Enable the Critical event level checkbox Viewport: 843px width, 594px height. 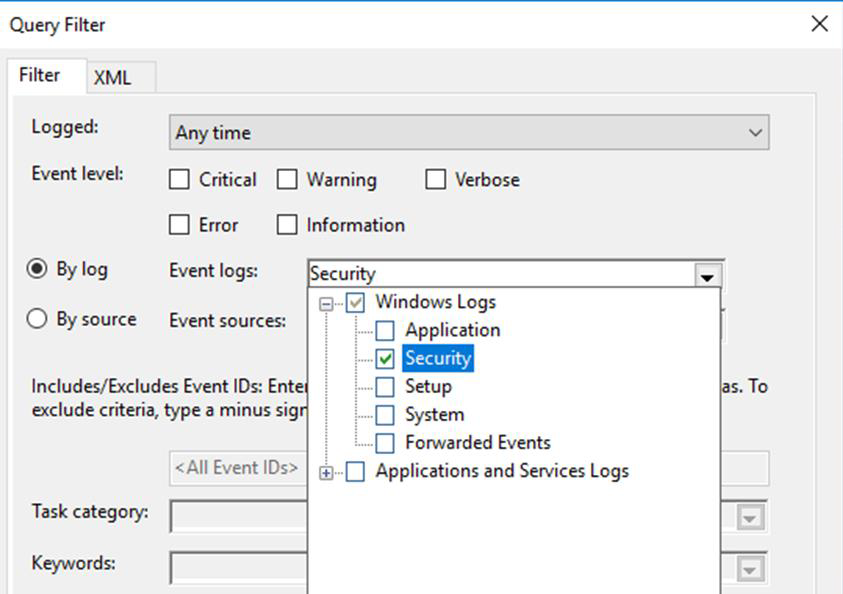point(181,179)
